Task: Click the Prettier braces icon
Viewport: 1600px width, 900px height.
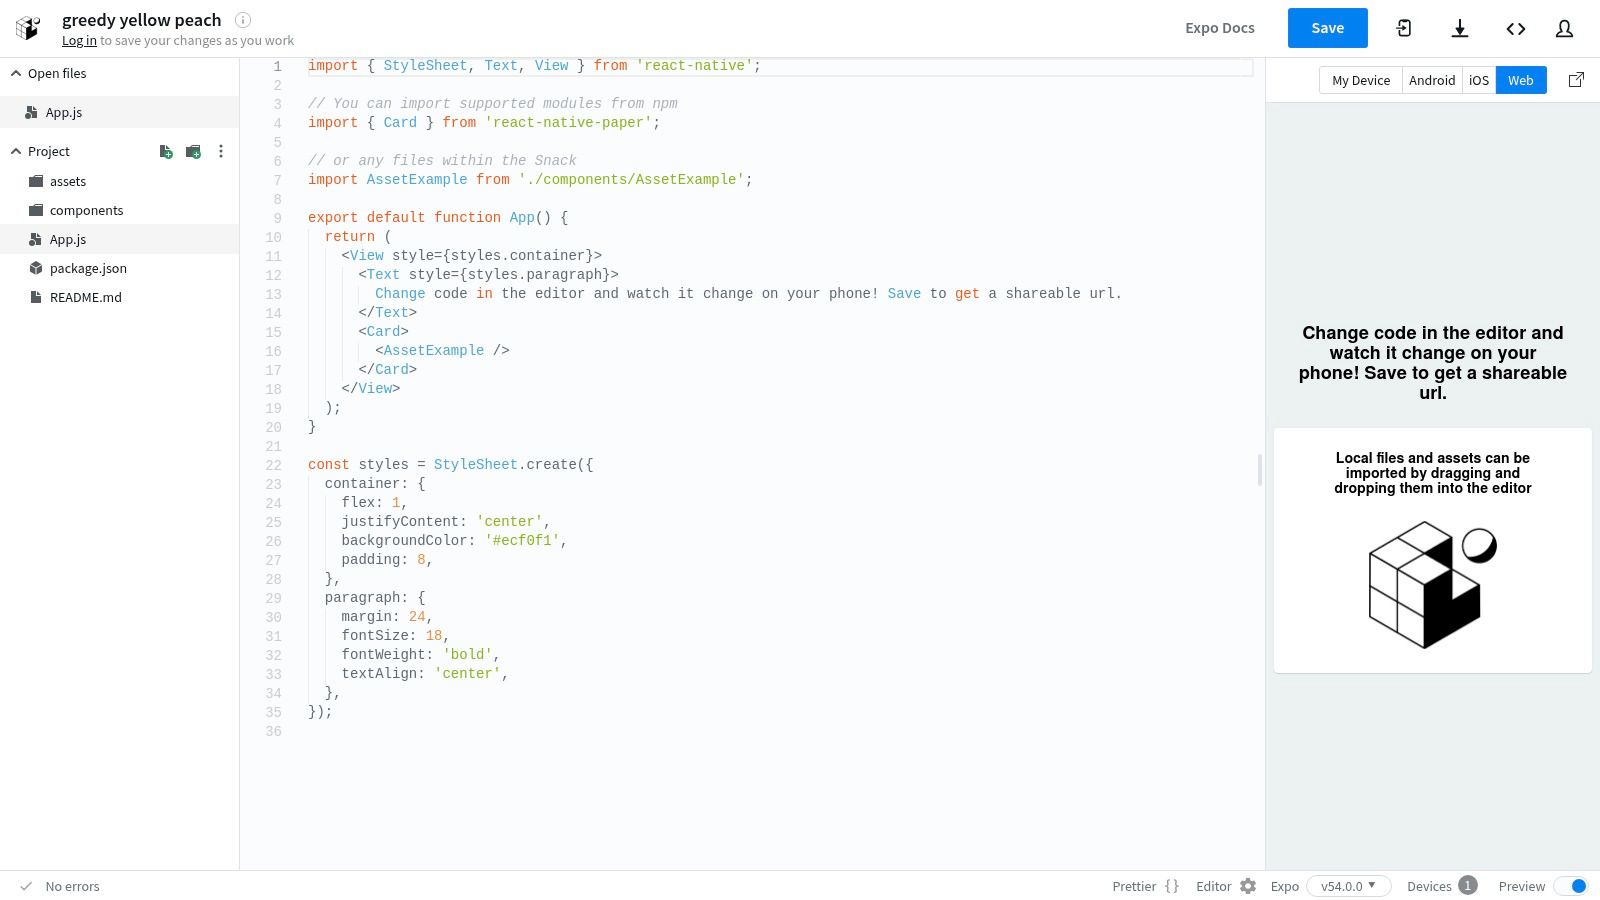Action: (x=1172, y=886)
